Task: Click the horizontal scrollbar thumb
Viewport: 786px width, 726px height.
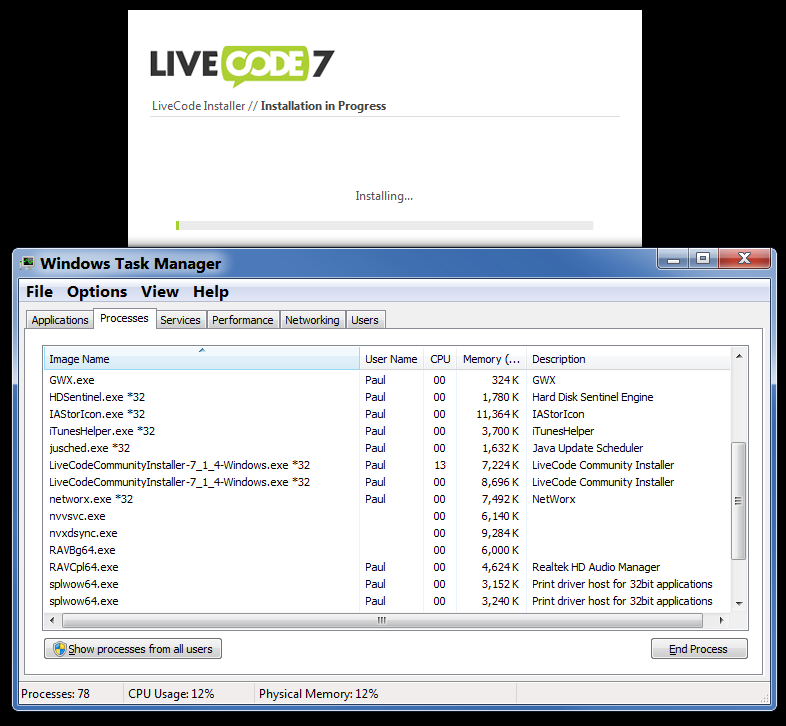Action: (x=382, y=621)
